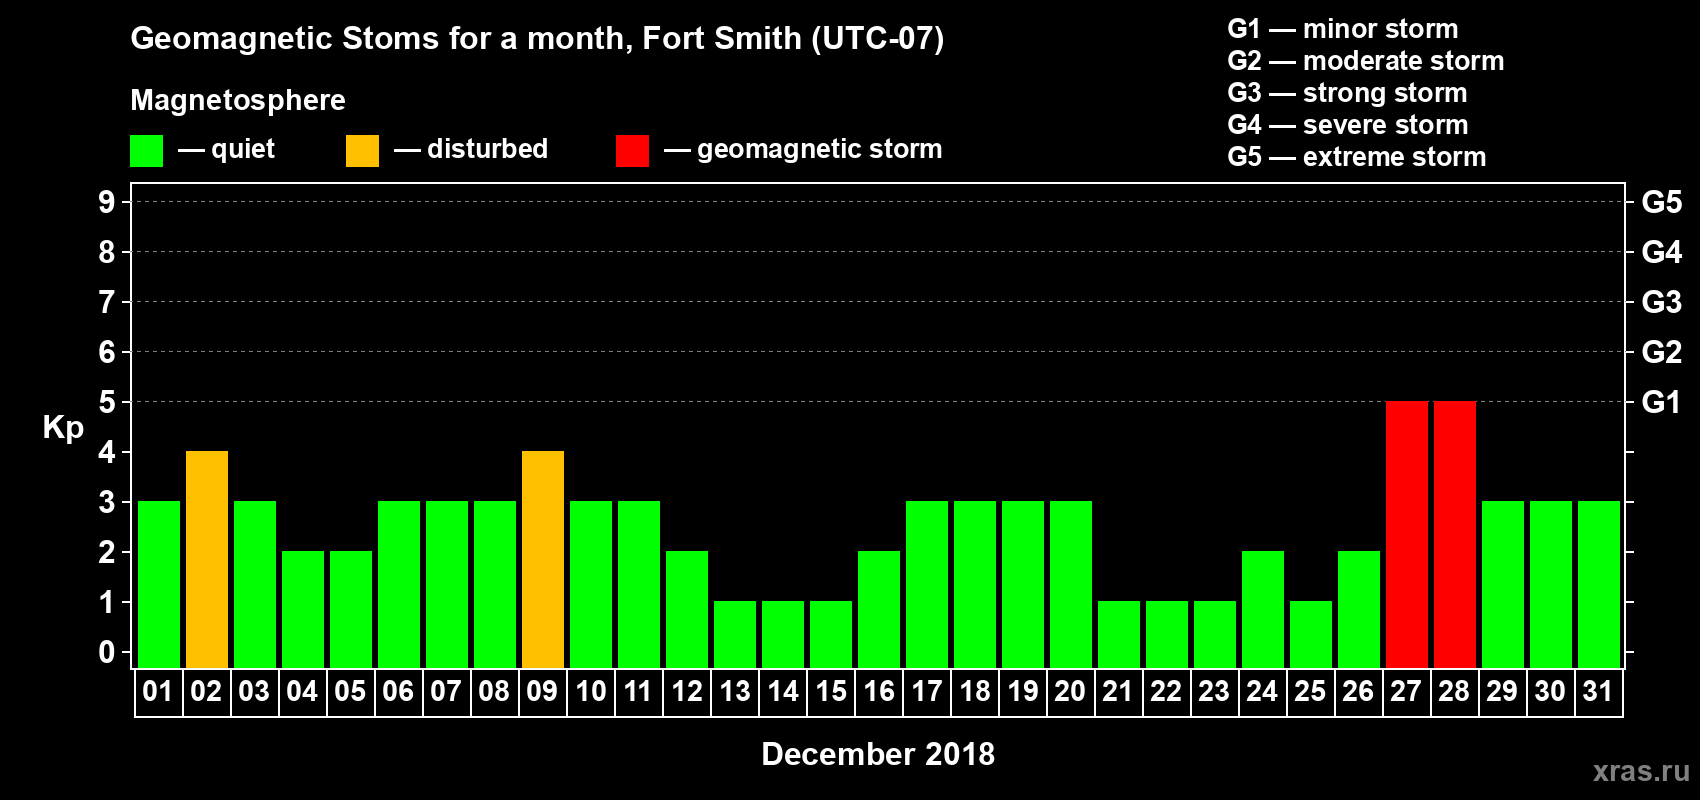Viewport: 1700px width, 800px height.
Task: Click the green bar for day 26
Action: [x=1359, y=609]
